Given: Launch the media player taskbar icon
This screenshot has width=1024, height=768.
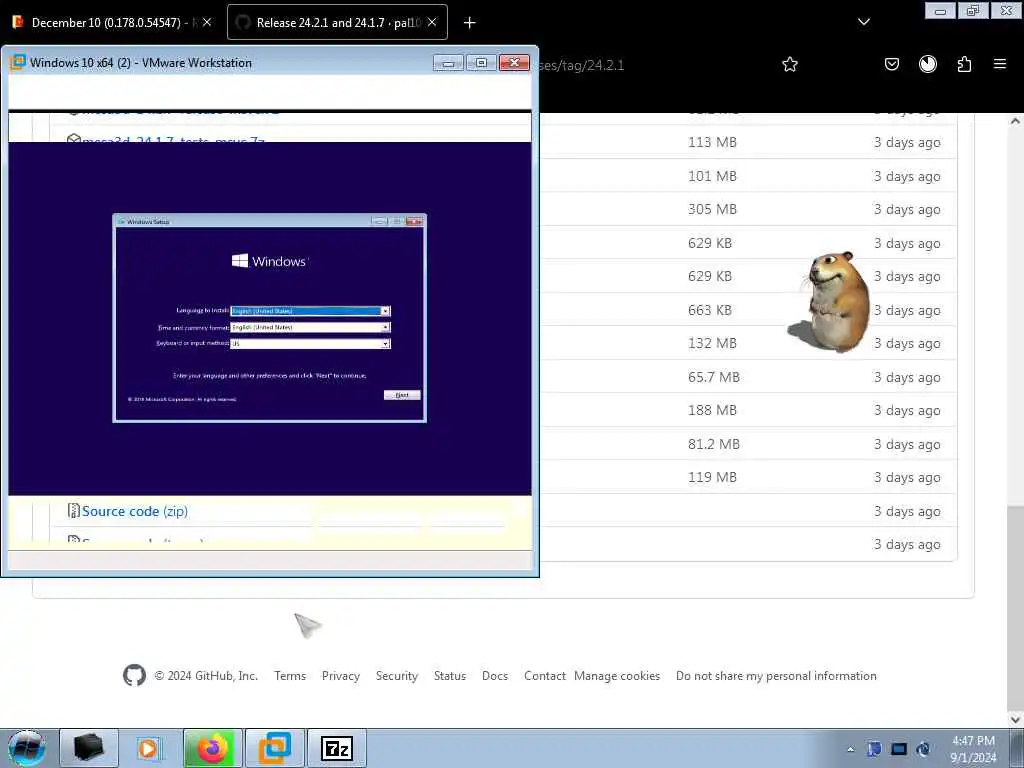Looking at the screenshot, I should [149, 748].
